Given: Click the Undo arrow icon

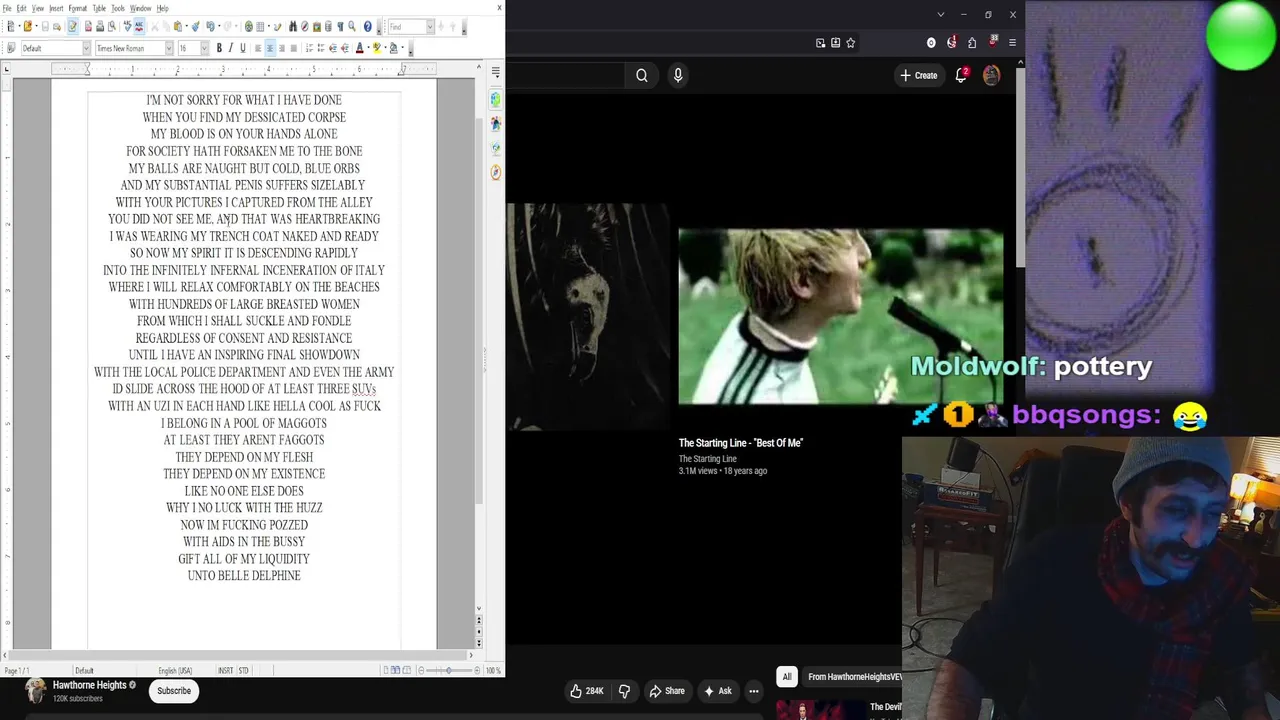Looking at the screenshot, I should tap(210, 27).
